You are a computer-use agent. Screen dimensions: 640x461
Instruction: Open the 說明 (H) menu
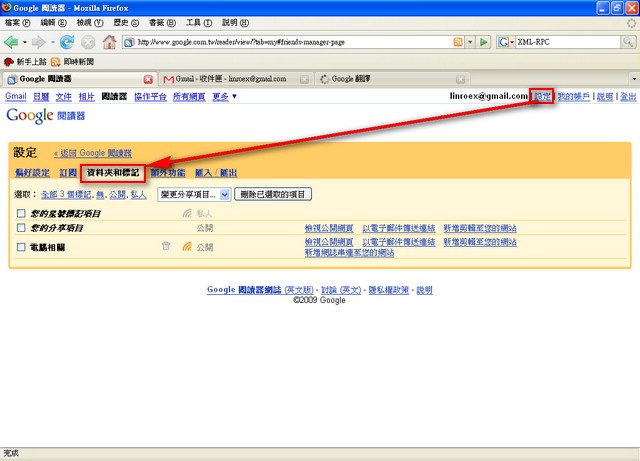pos(235,23)
